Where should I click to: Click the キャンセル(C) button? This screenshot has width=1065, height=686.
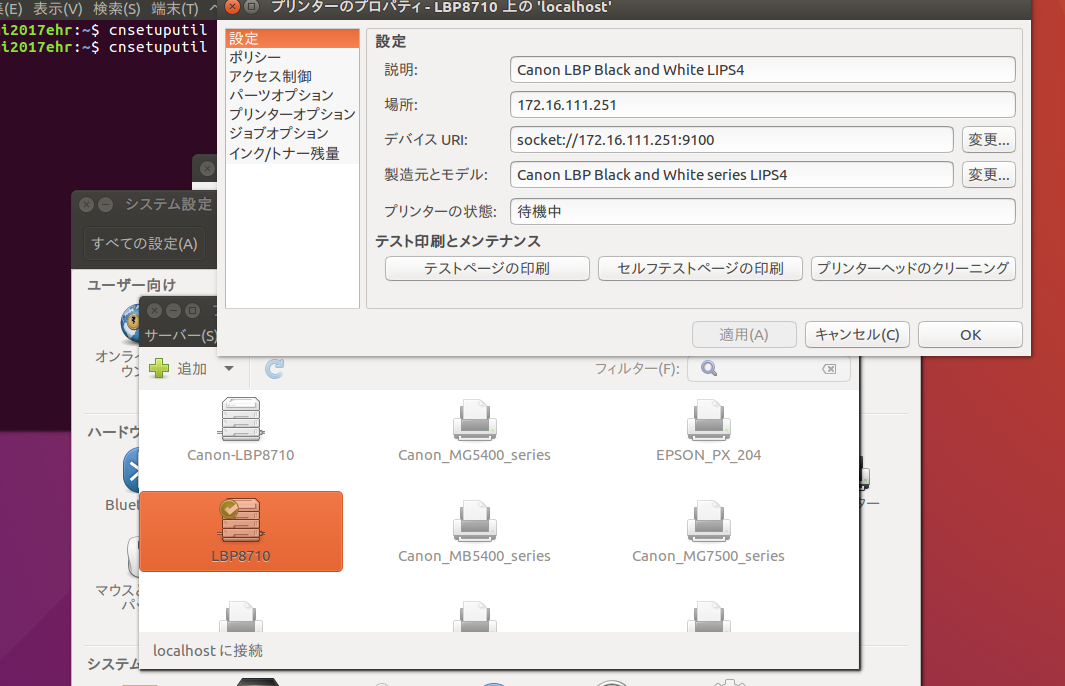(x=857, y=335)
